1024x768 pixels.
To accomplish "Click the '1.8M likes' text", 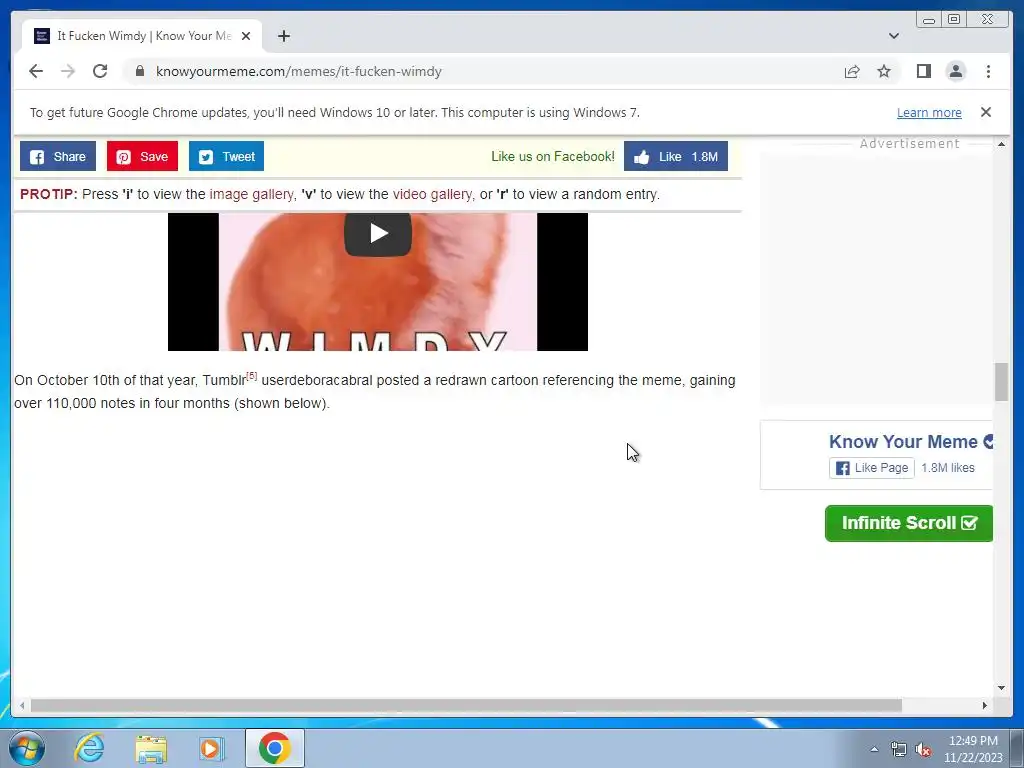I will pos(948,468).
